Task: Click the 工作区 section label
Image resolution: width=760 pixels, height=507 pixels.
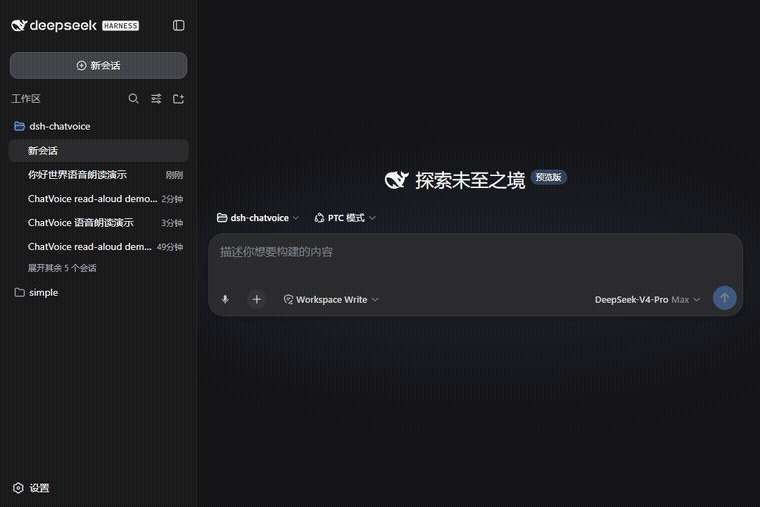Action: pyautogui.click(x=26, y=99)
